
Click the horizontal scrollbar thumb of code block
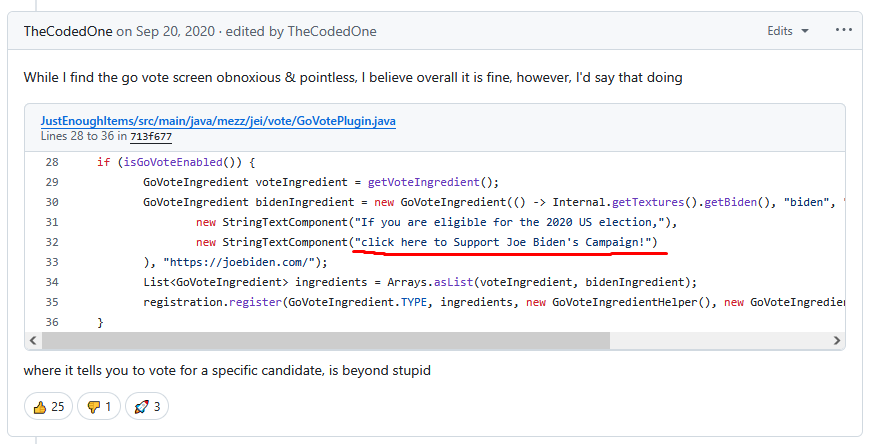point(326,340)
